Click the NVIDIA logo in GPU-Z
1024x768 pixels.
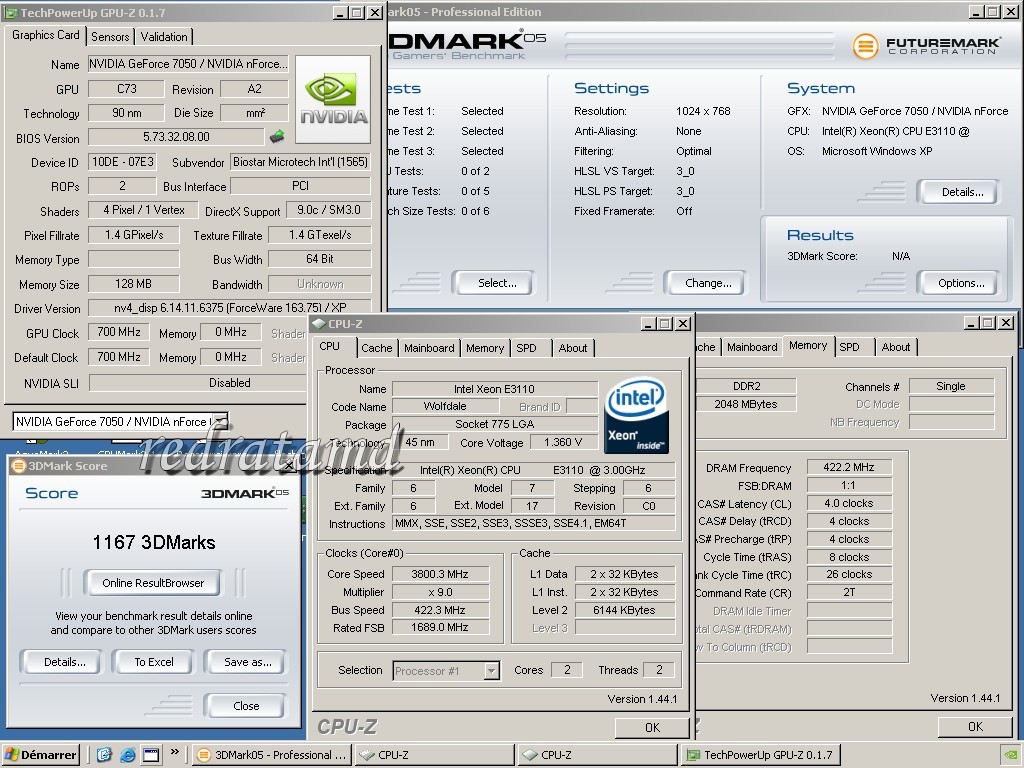[x=333, y=99]
